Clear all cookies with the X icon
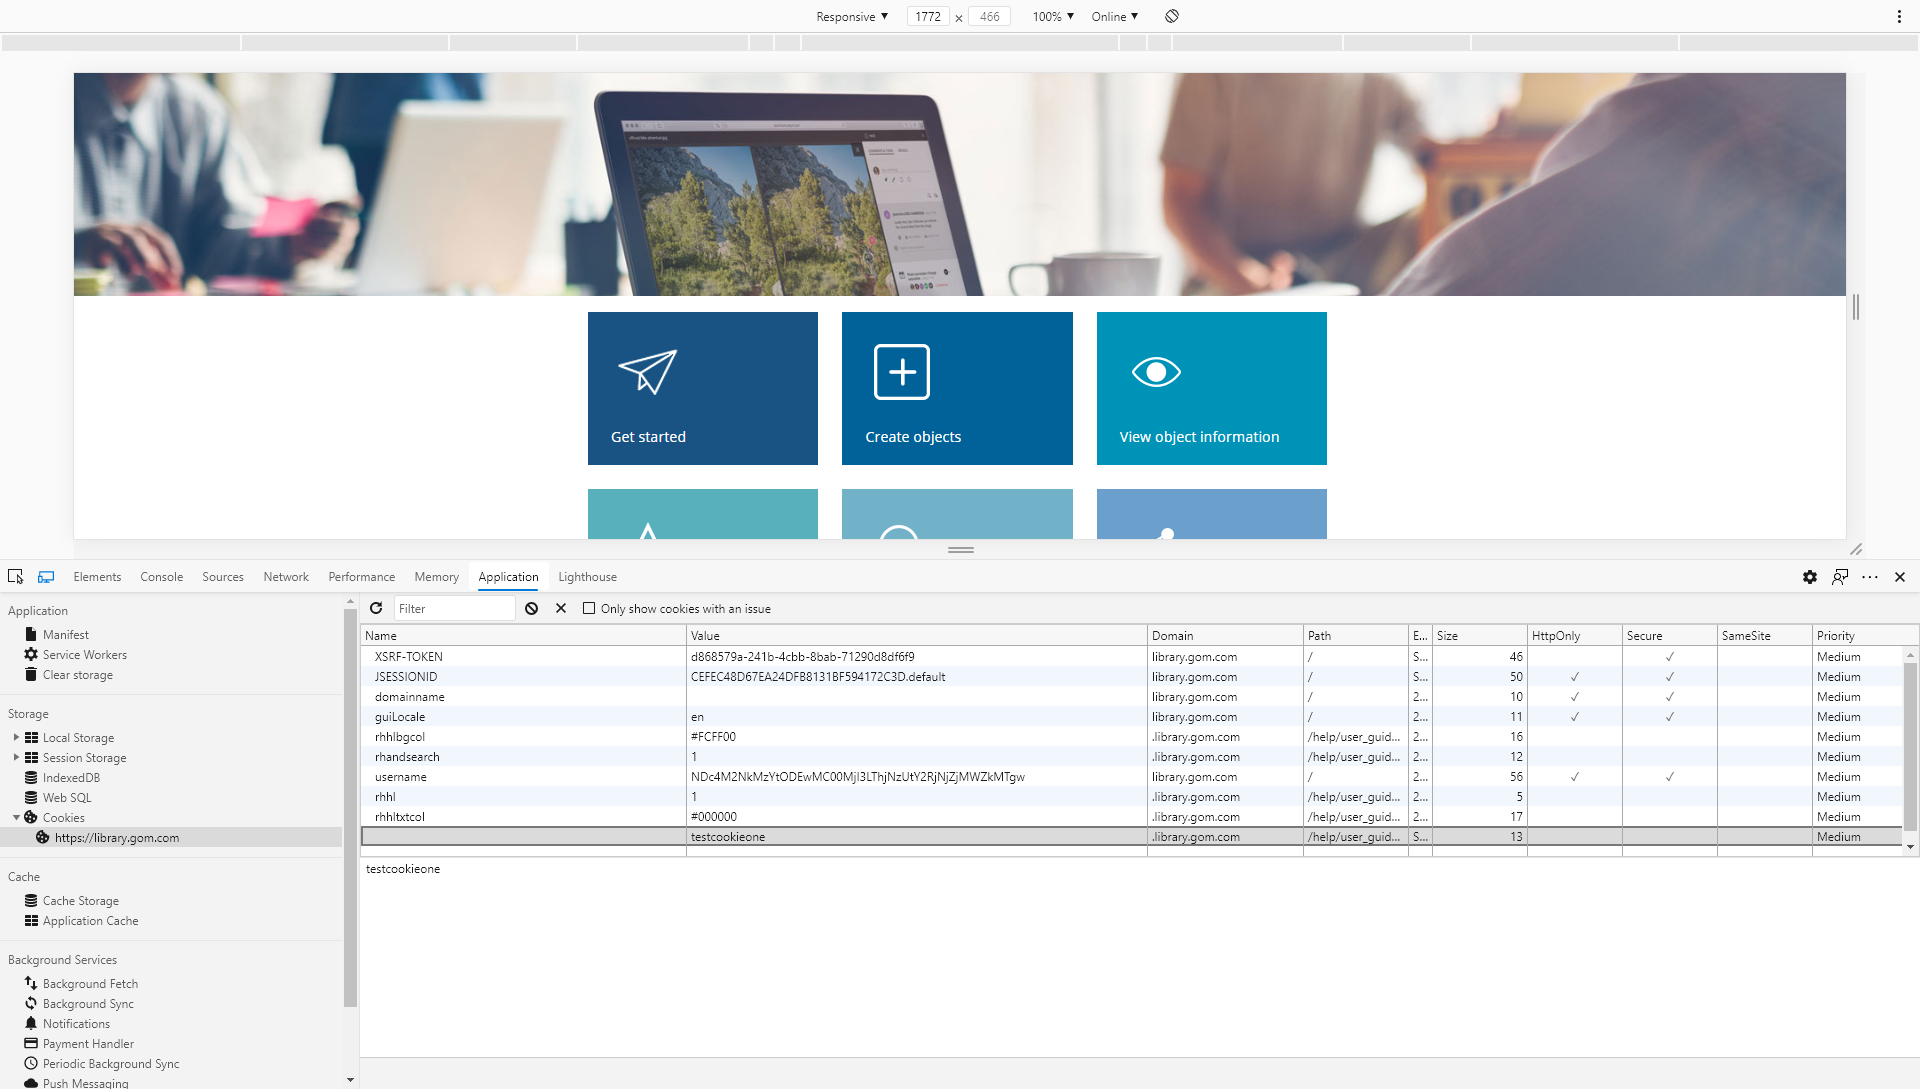The width and height of the screenshot is (1920, 1089). click(560, 608)
